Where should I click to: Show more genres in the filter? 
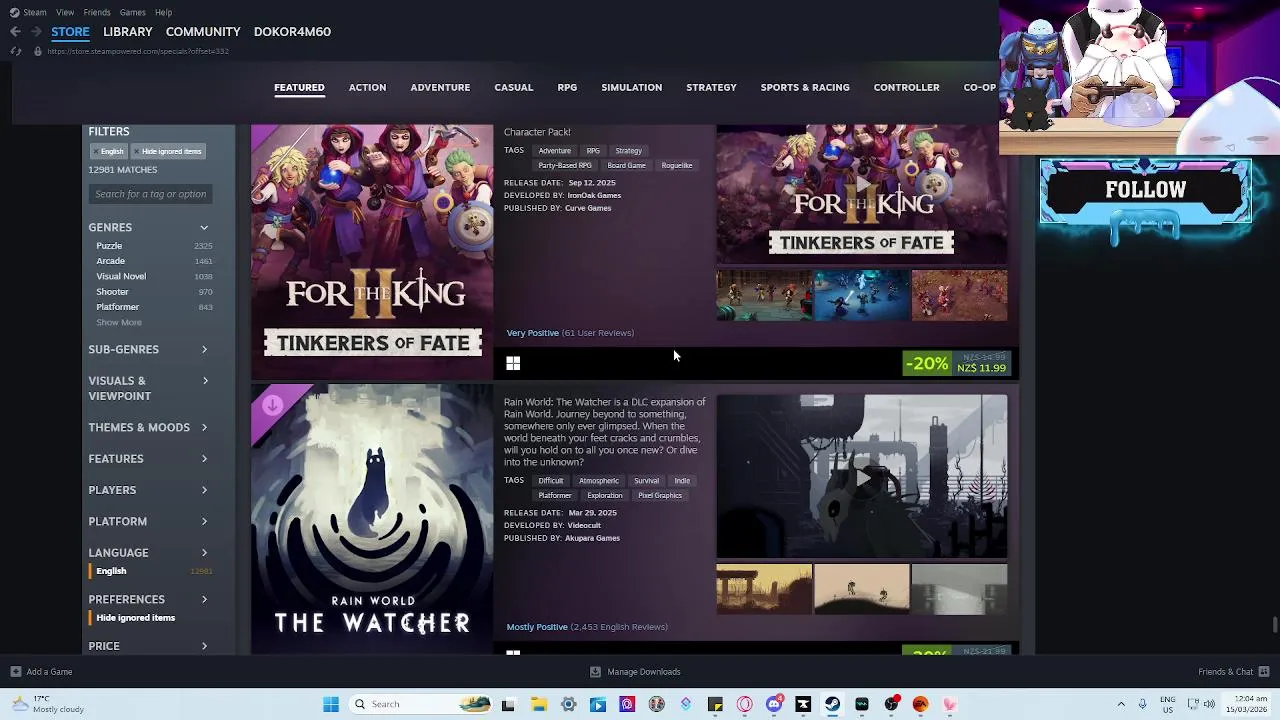[119, 322]
